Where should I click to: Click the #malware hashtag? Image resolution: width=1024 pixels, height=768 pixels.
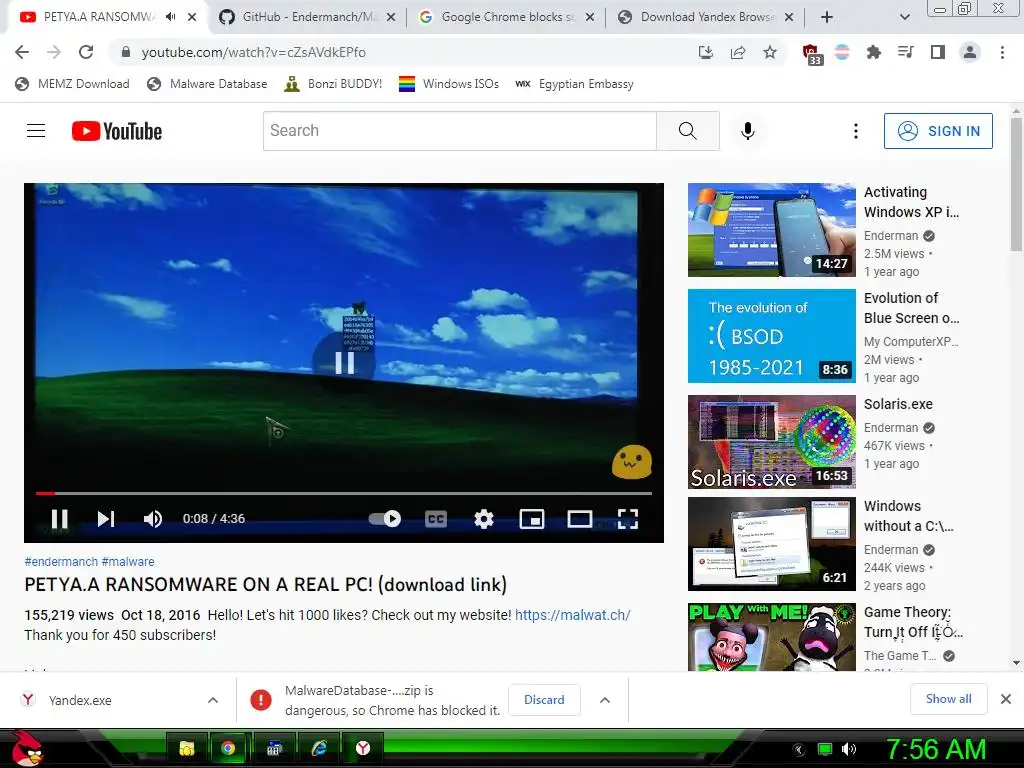128,562
